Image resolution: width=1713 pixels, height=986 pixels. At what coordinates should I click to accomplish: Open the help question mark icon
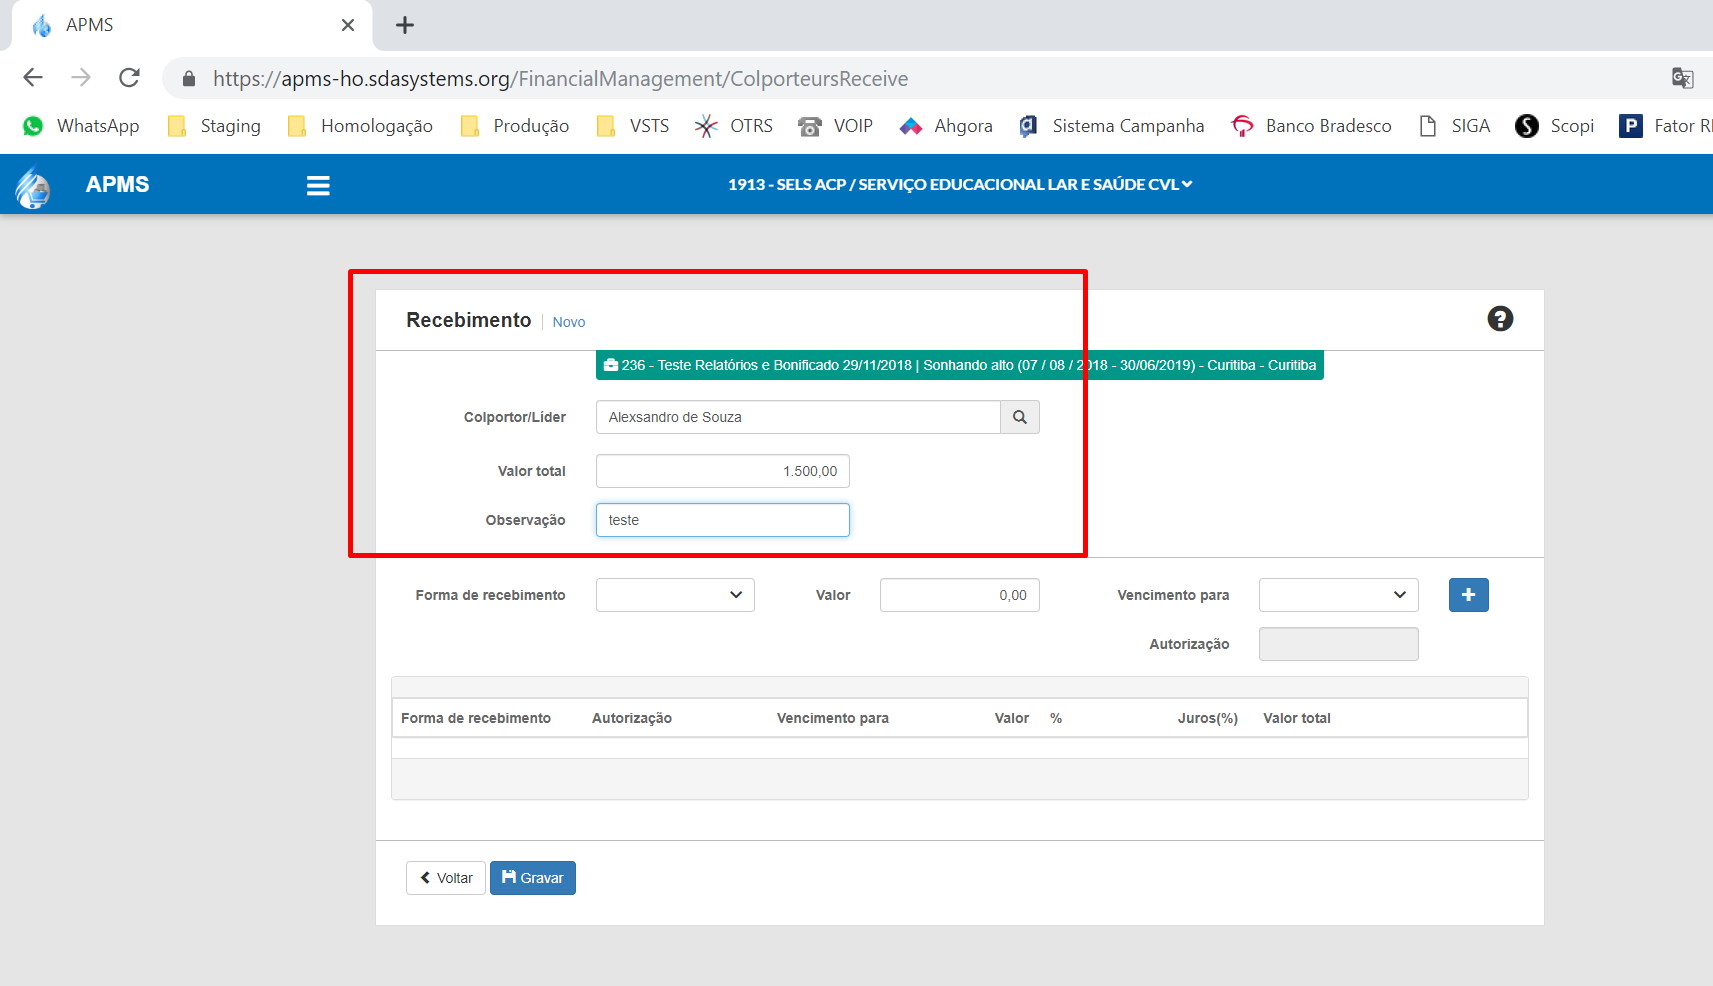[x=1500, y=319]
